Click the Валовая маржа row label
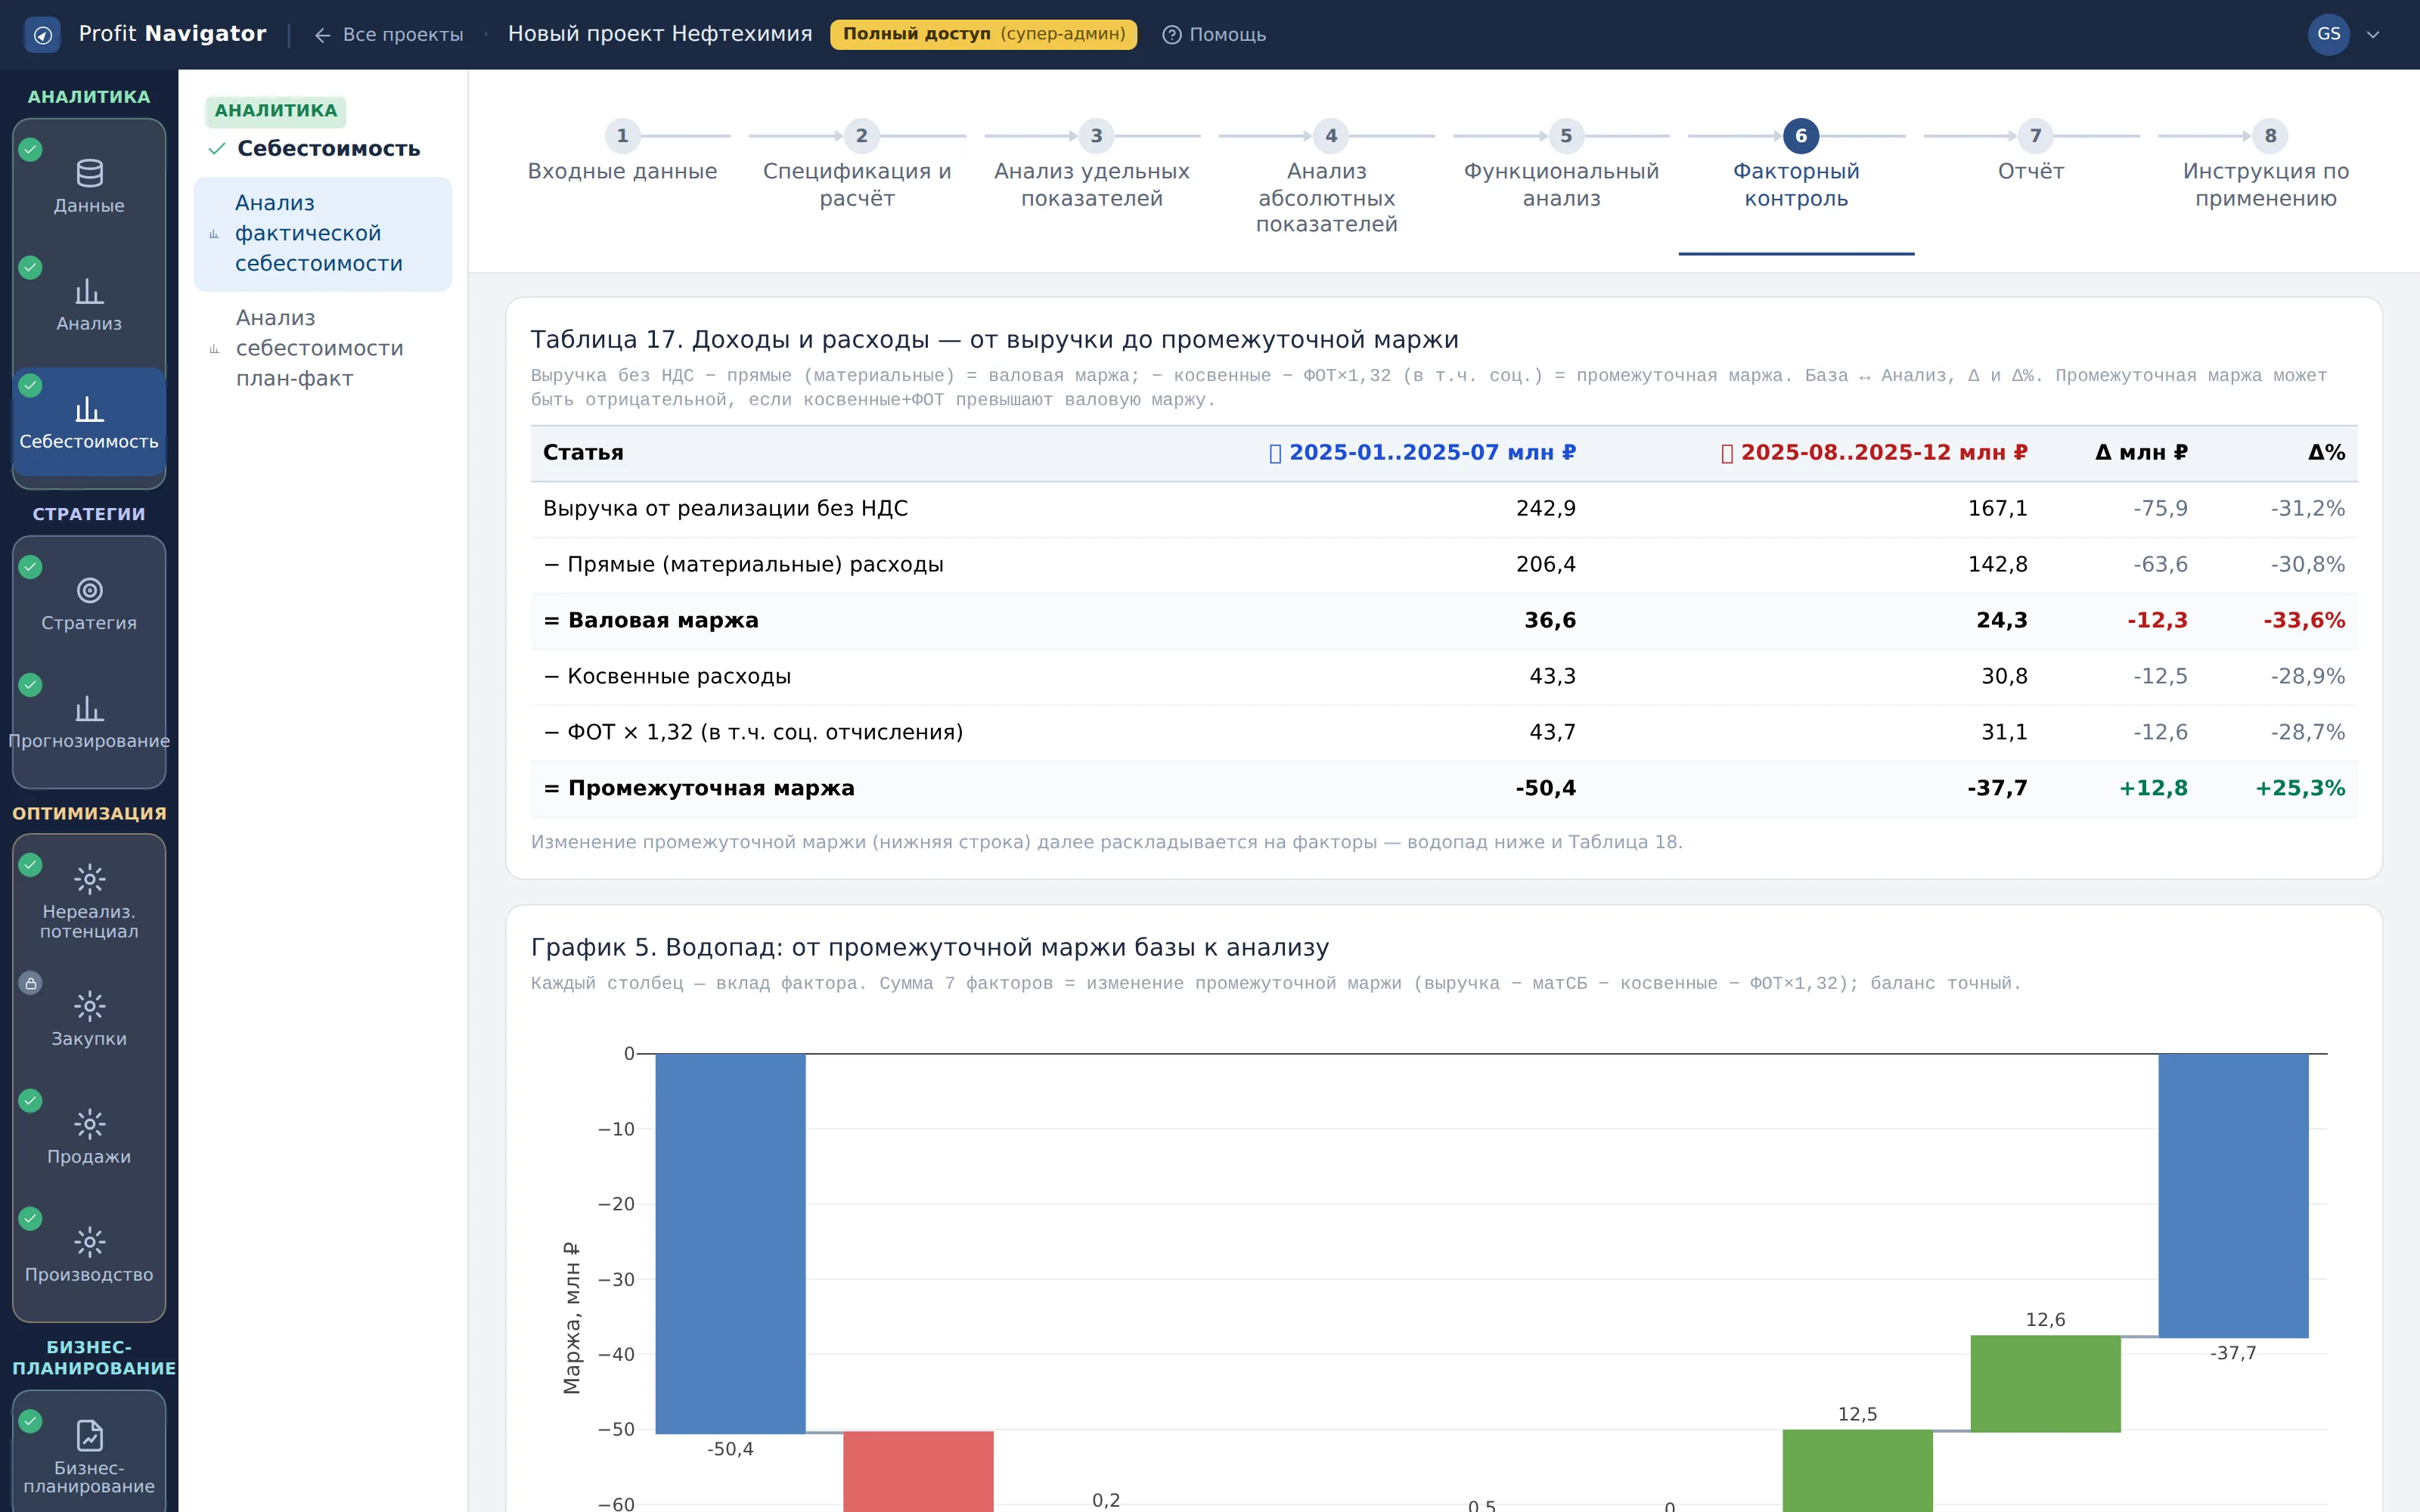The height and width of the screenshot is (1512, 2420). click(651, 621)
